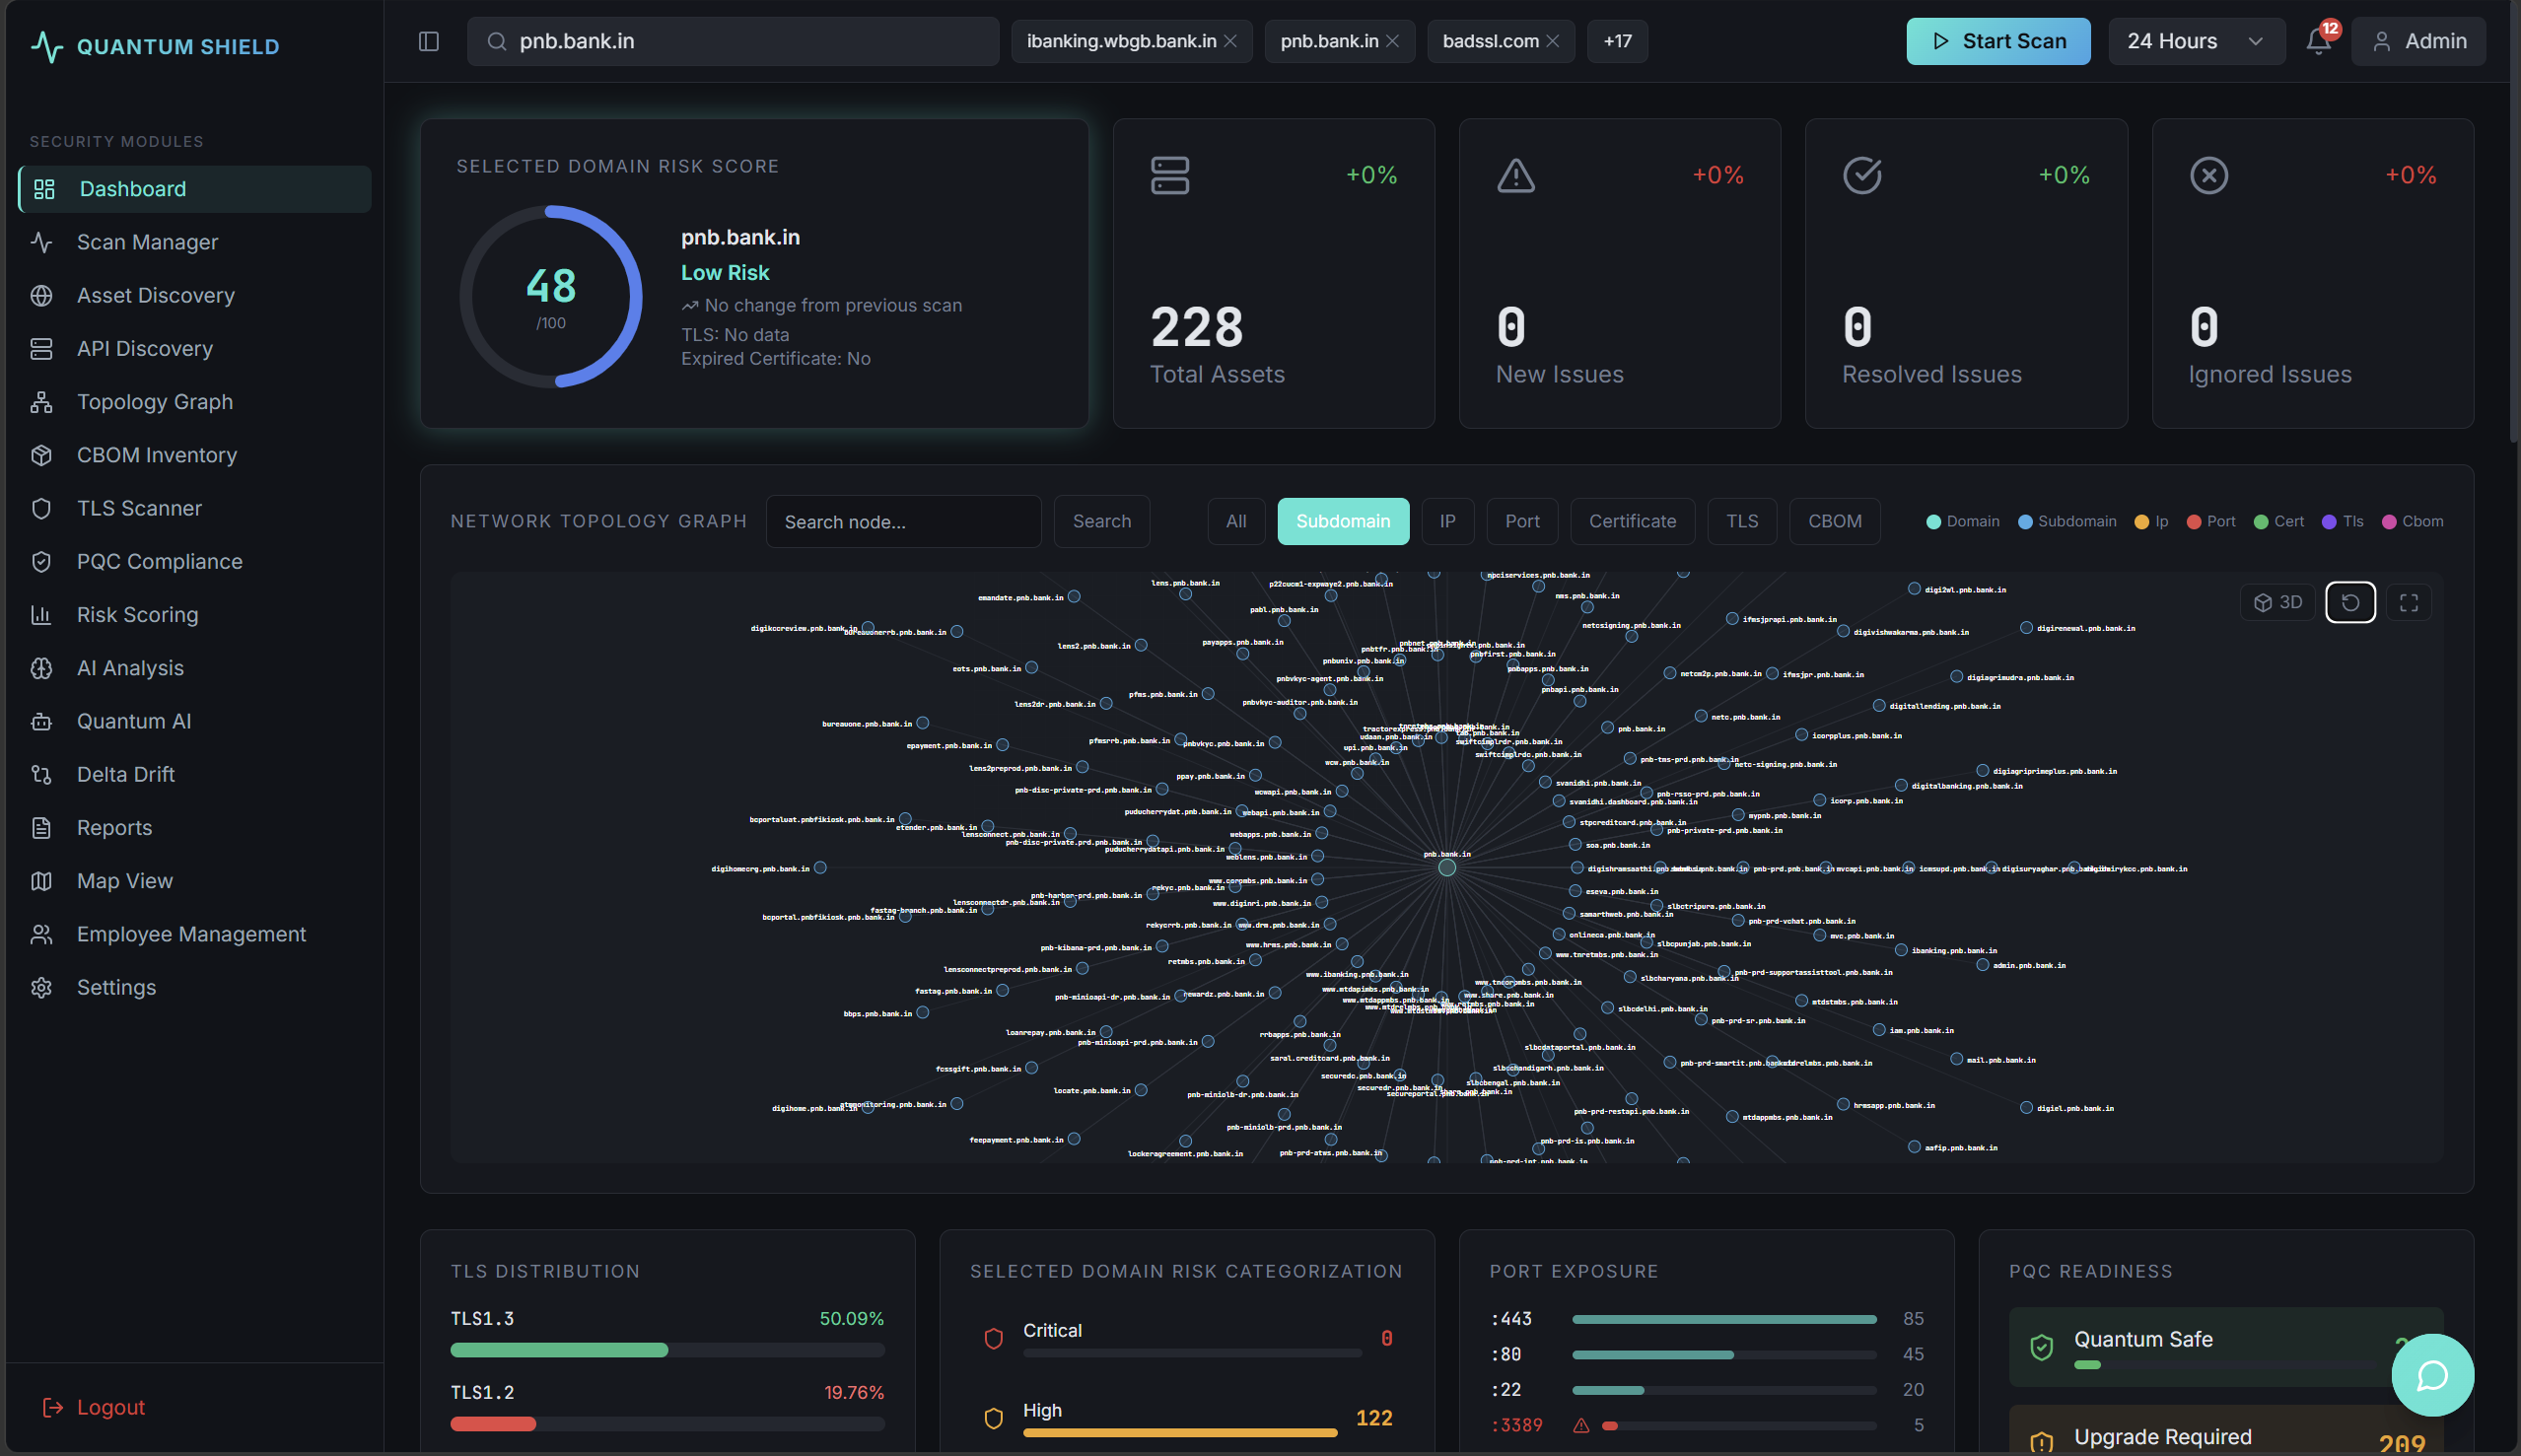This screenshot has height=1456, width=2521.
Task: Expand topology graph to fullscreen
Action: pos(2409,602)
